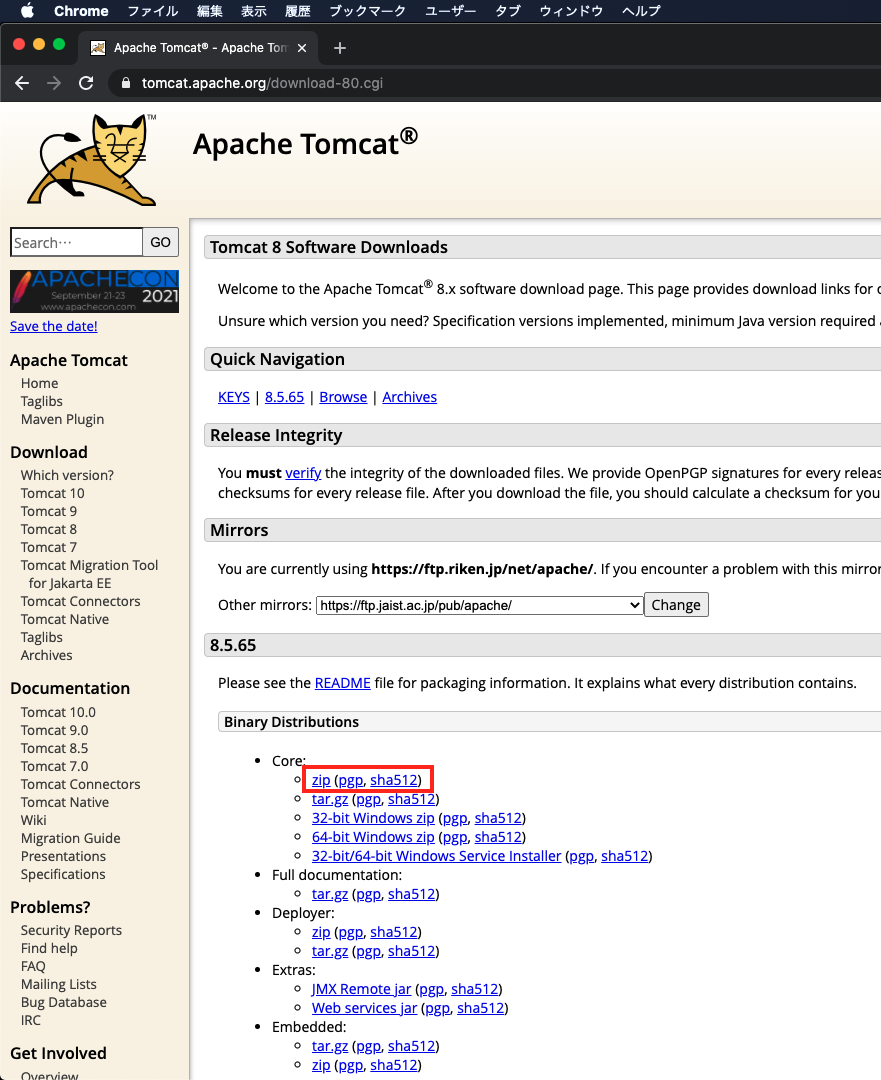Click the GO search button
The width and height of the screenshot is (881, 1080).
160,242
